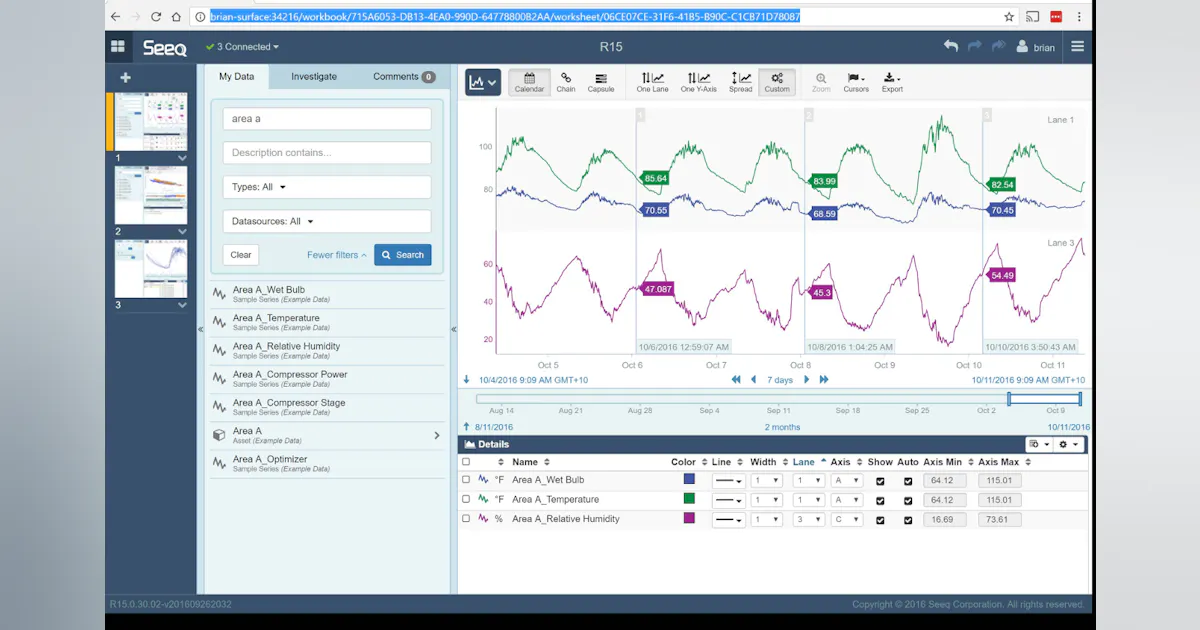
Task: Open the Datasources: All dropdown
Action: (327, 221)
